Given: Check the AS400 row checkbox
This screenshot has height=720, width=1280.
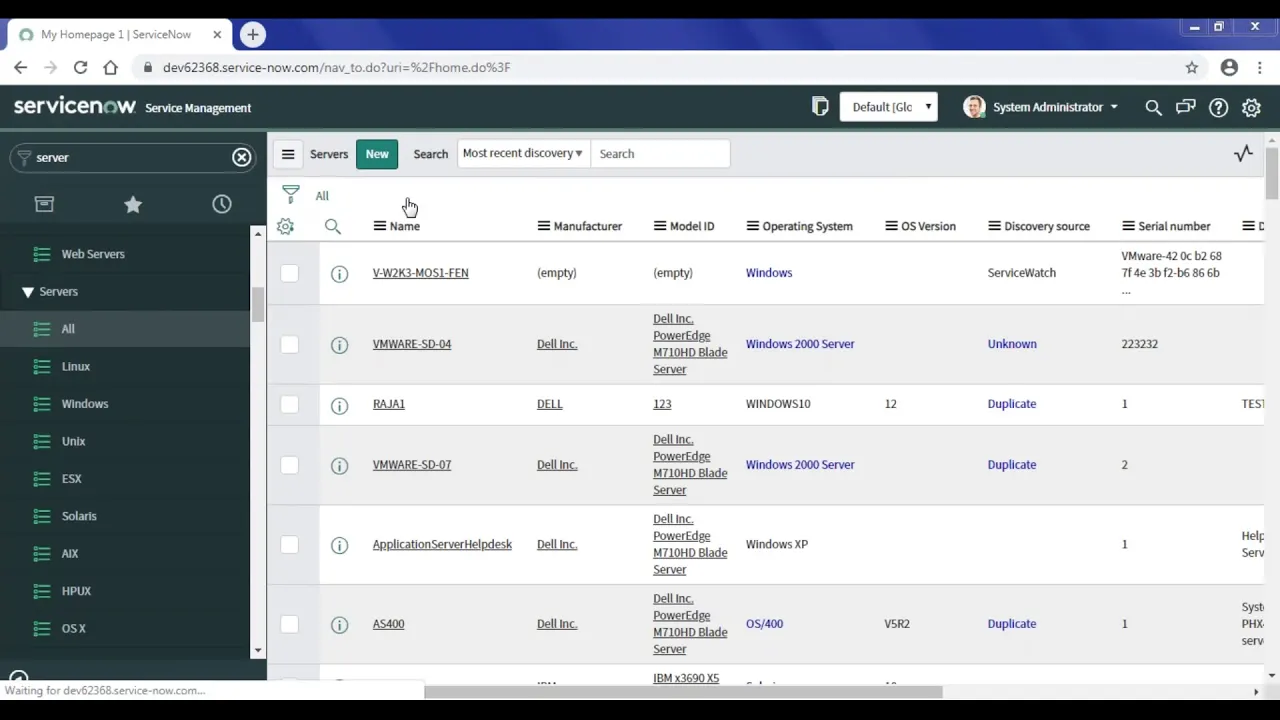Looking at the screenshot, I should (x=289, y=623).
